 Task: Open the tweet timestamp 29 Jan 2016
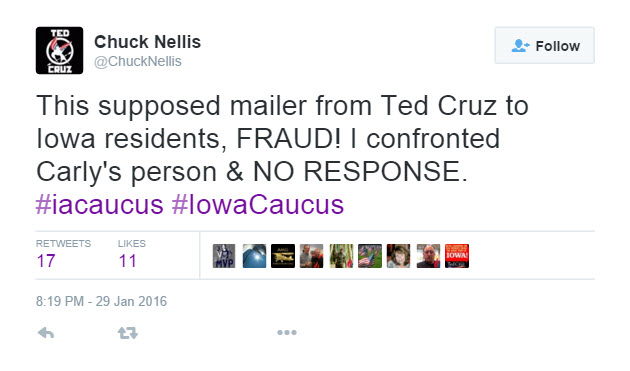tap(101, 301)
